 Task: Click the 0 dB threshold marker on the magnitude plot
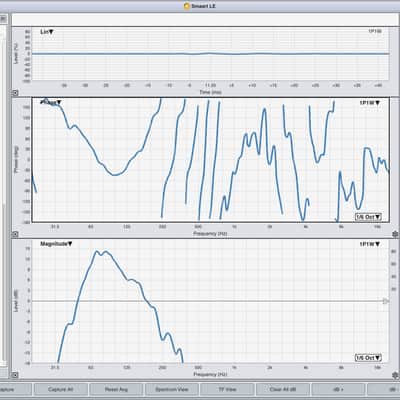385,301
